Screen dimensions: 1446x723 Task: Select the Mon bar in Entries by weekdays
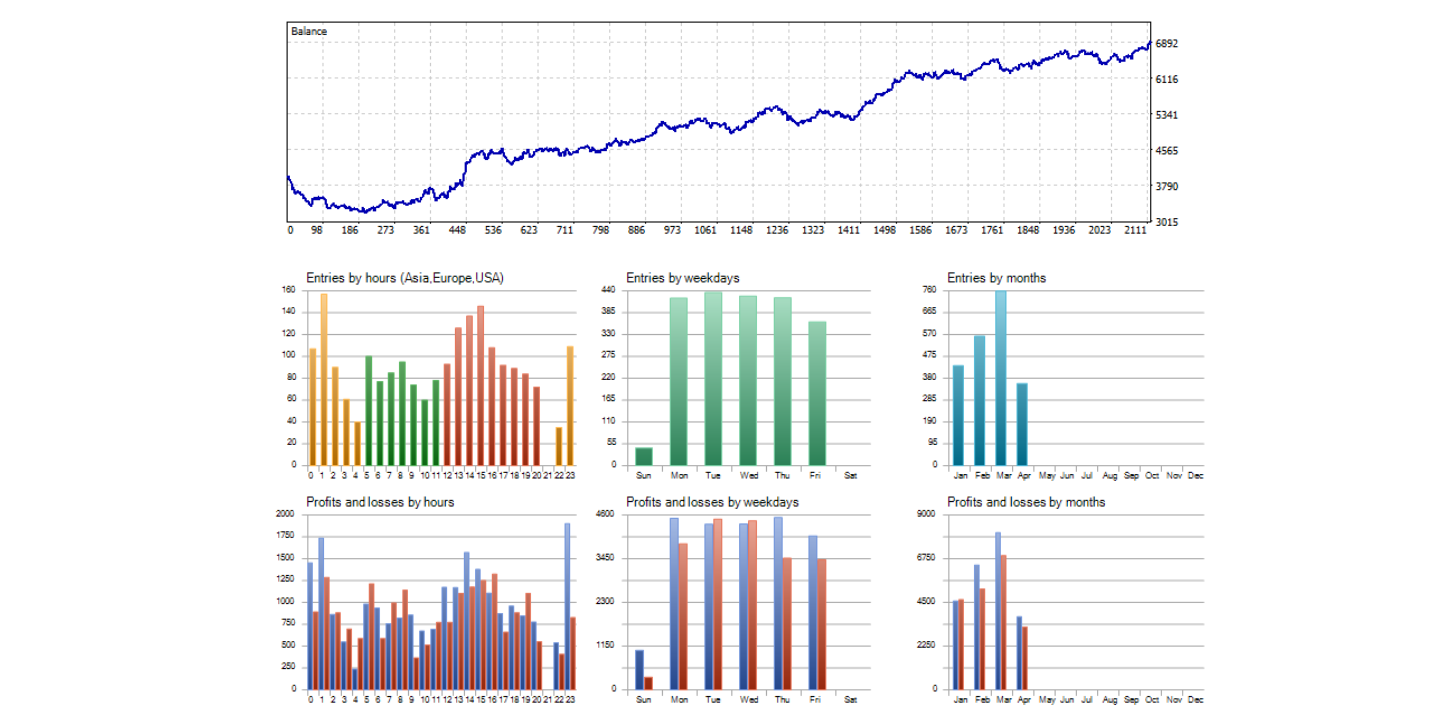pos(678,381)
